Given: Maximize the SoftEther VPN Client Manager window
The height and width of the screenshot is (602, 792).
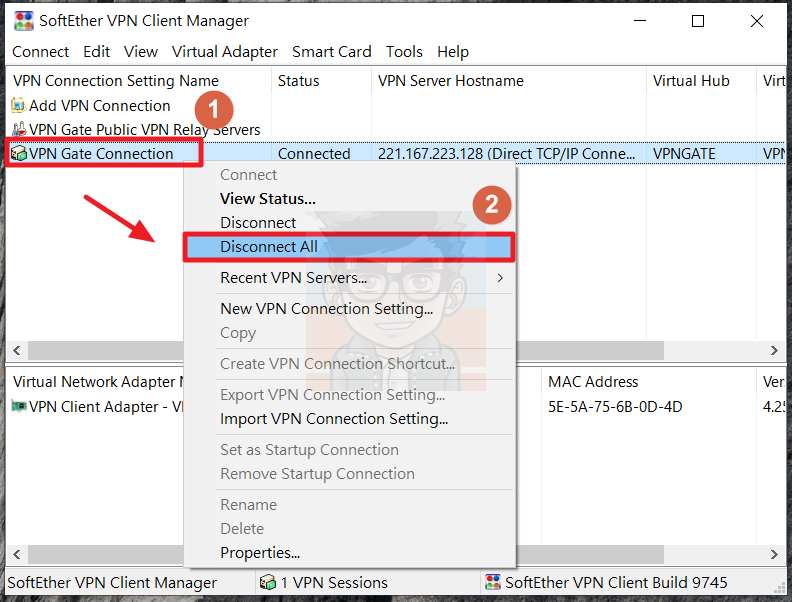Looking at the screenshot, I should [698, 21].
